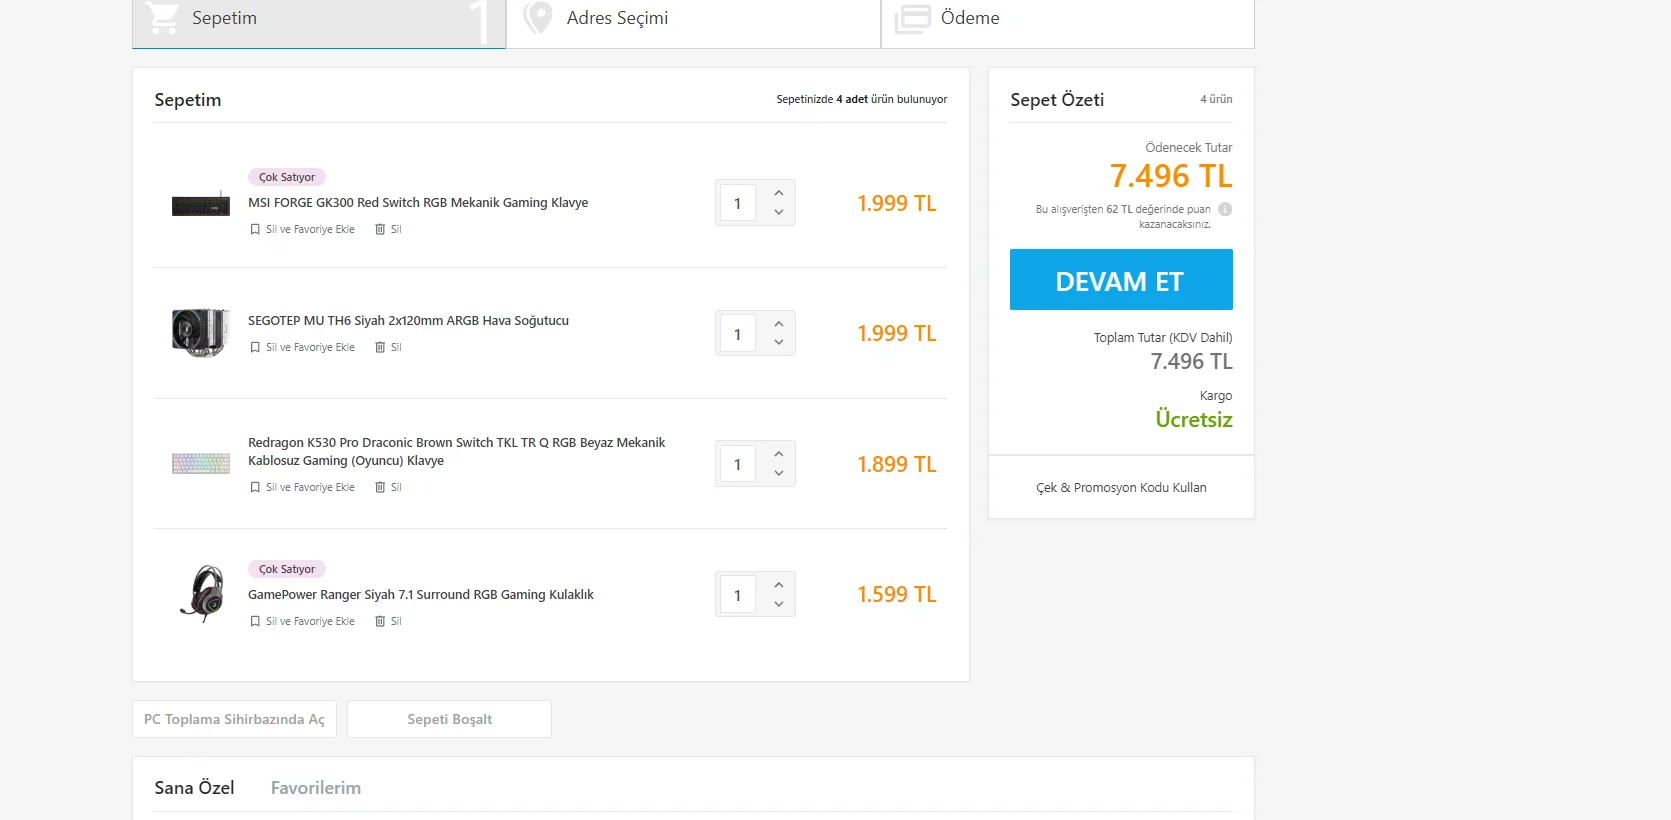Image resolution: width=1671 pixels, height=820 pixels.
Task: Click Çok Satıyor badge on GamePower headset
Action: [287, 569]
